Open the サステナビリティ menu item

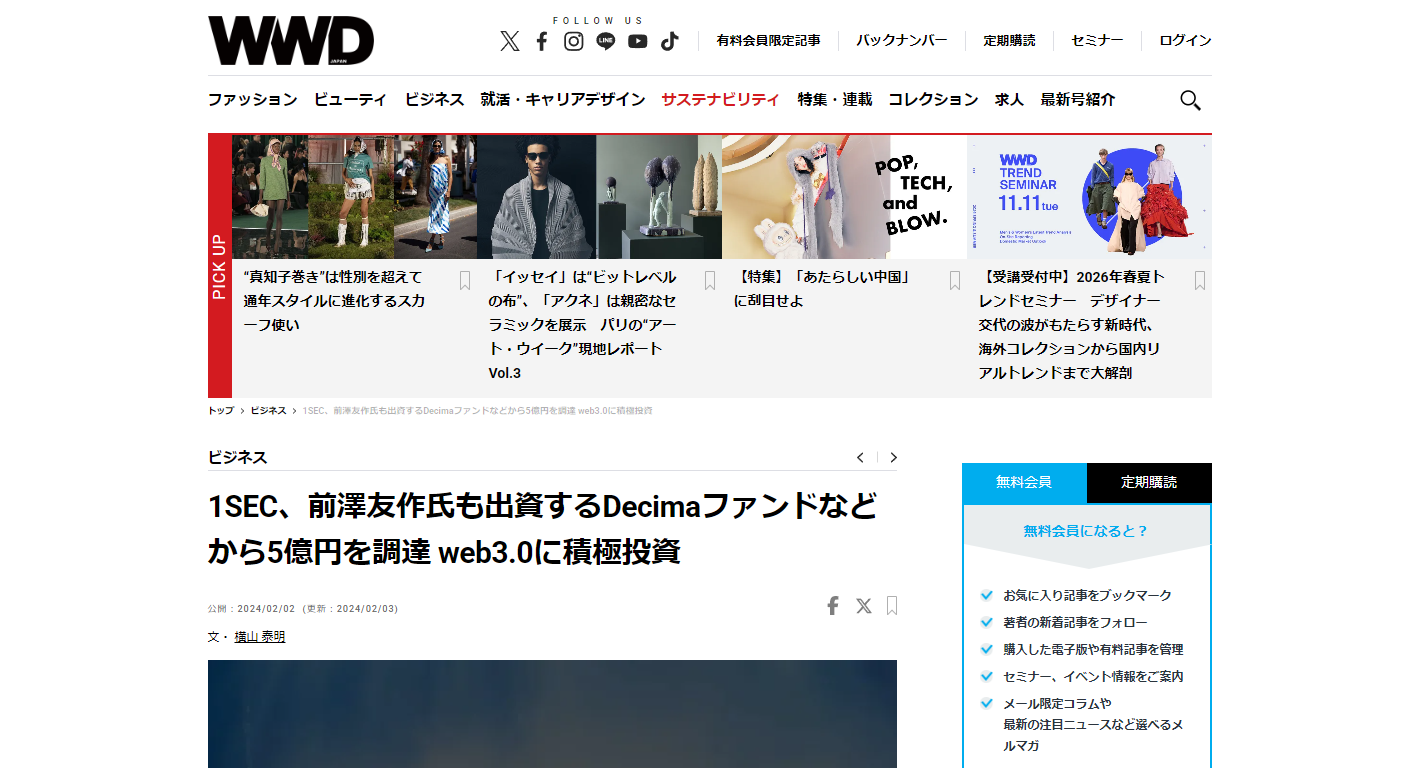[x=720, y=100]
